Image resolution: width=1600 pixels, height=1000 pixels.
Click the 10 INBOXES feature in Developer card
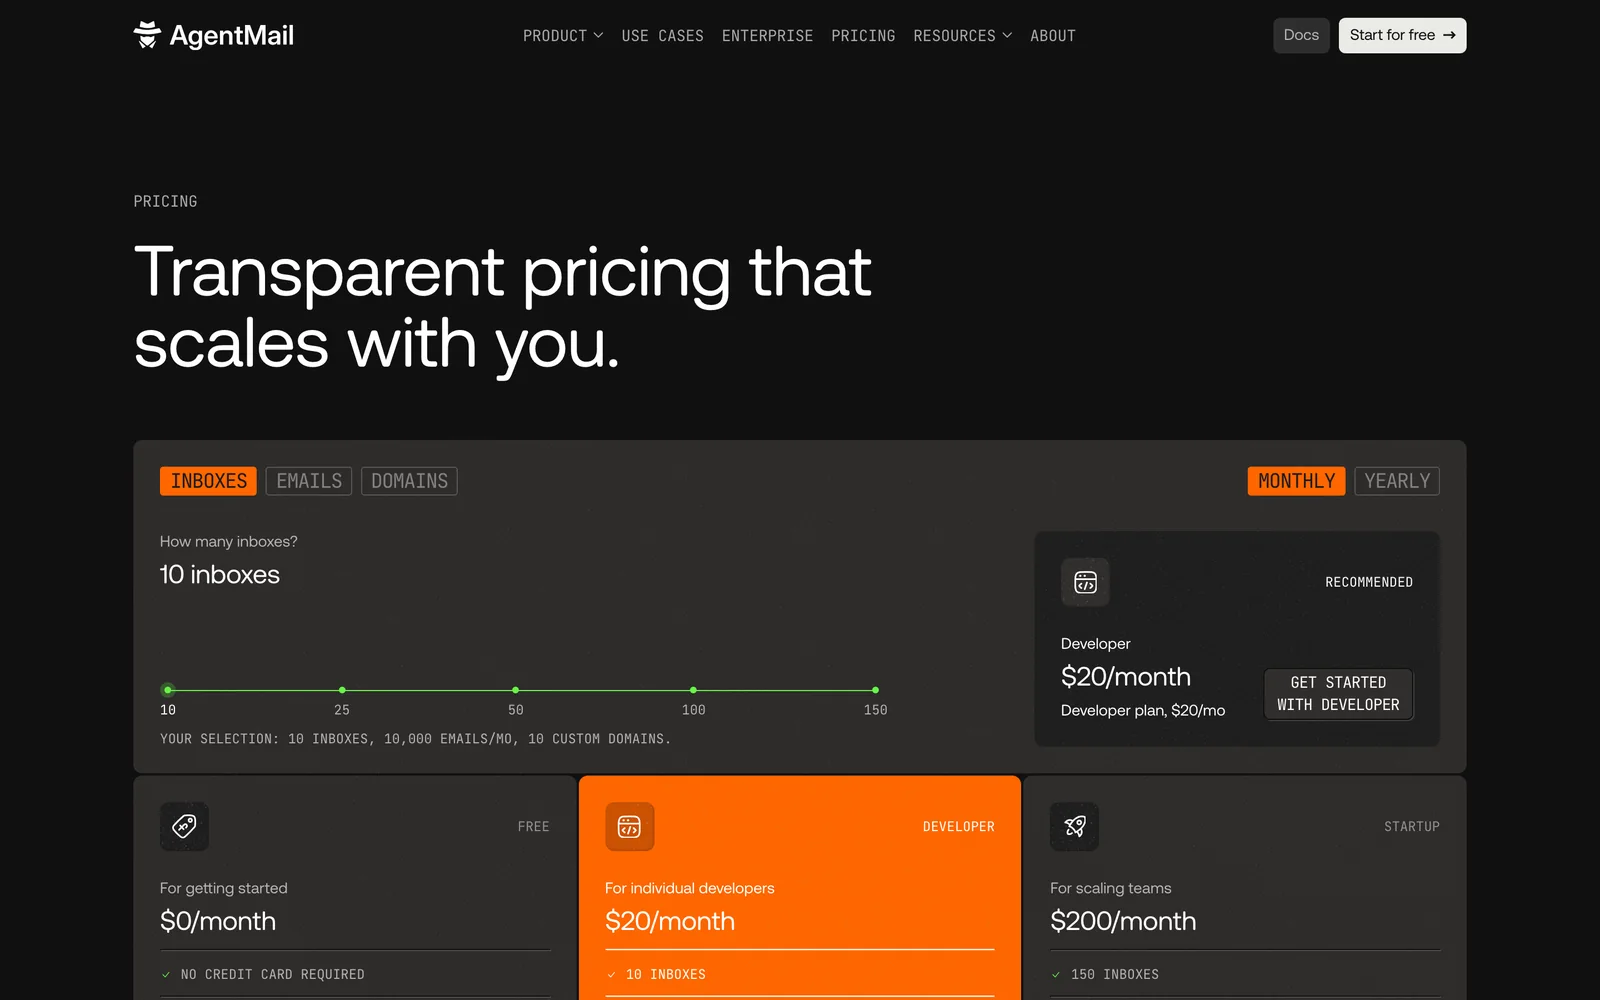coord(666,974)
